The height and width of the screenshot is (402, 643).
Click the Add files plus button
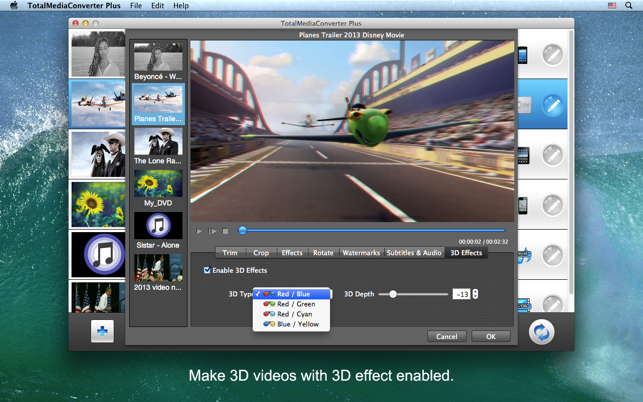coord(102,331)
